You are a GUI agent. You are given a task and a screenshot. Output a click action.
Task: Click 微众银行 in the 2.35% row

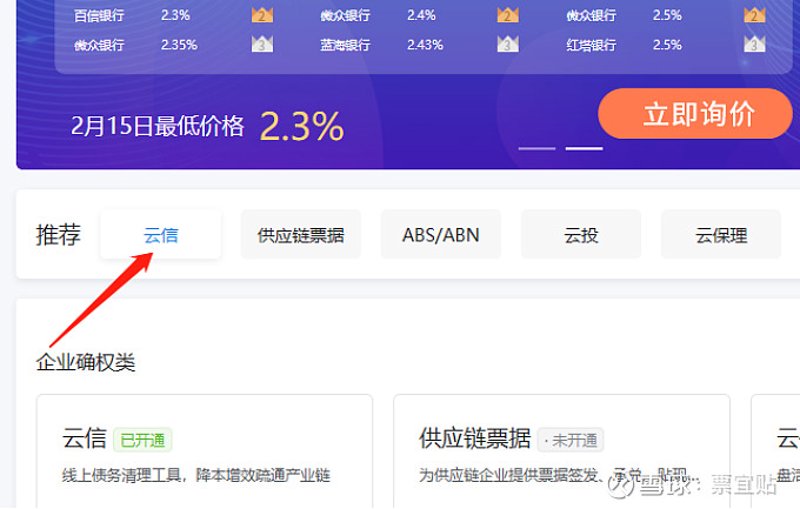point(99,45)
